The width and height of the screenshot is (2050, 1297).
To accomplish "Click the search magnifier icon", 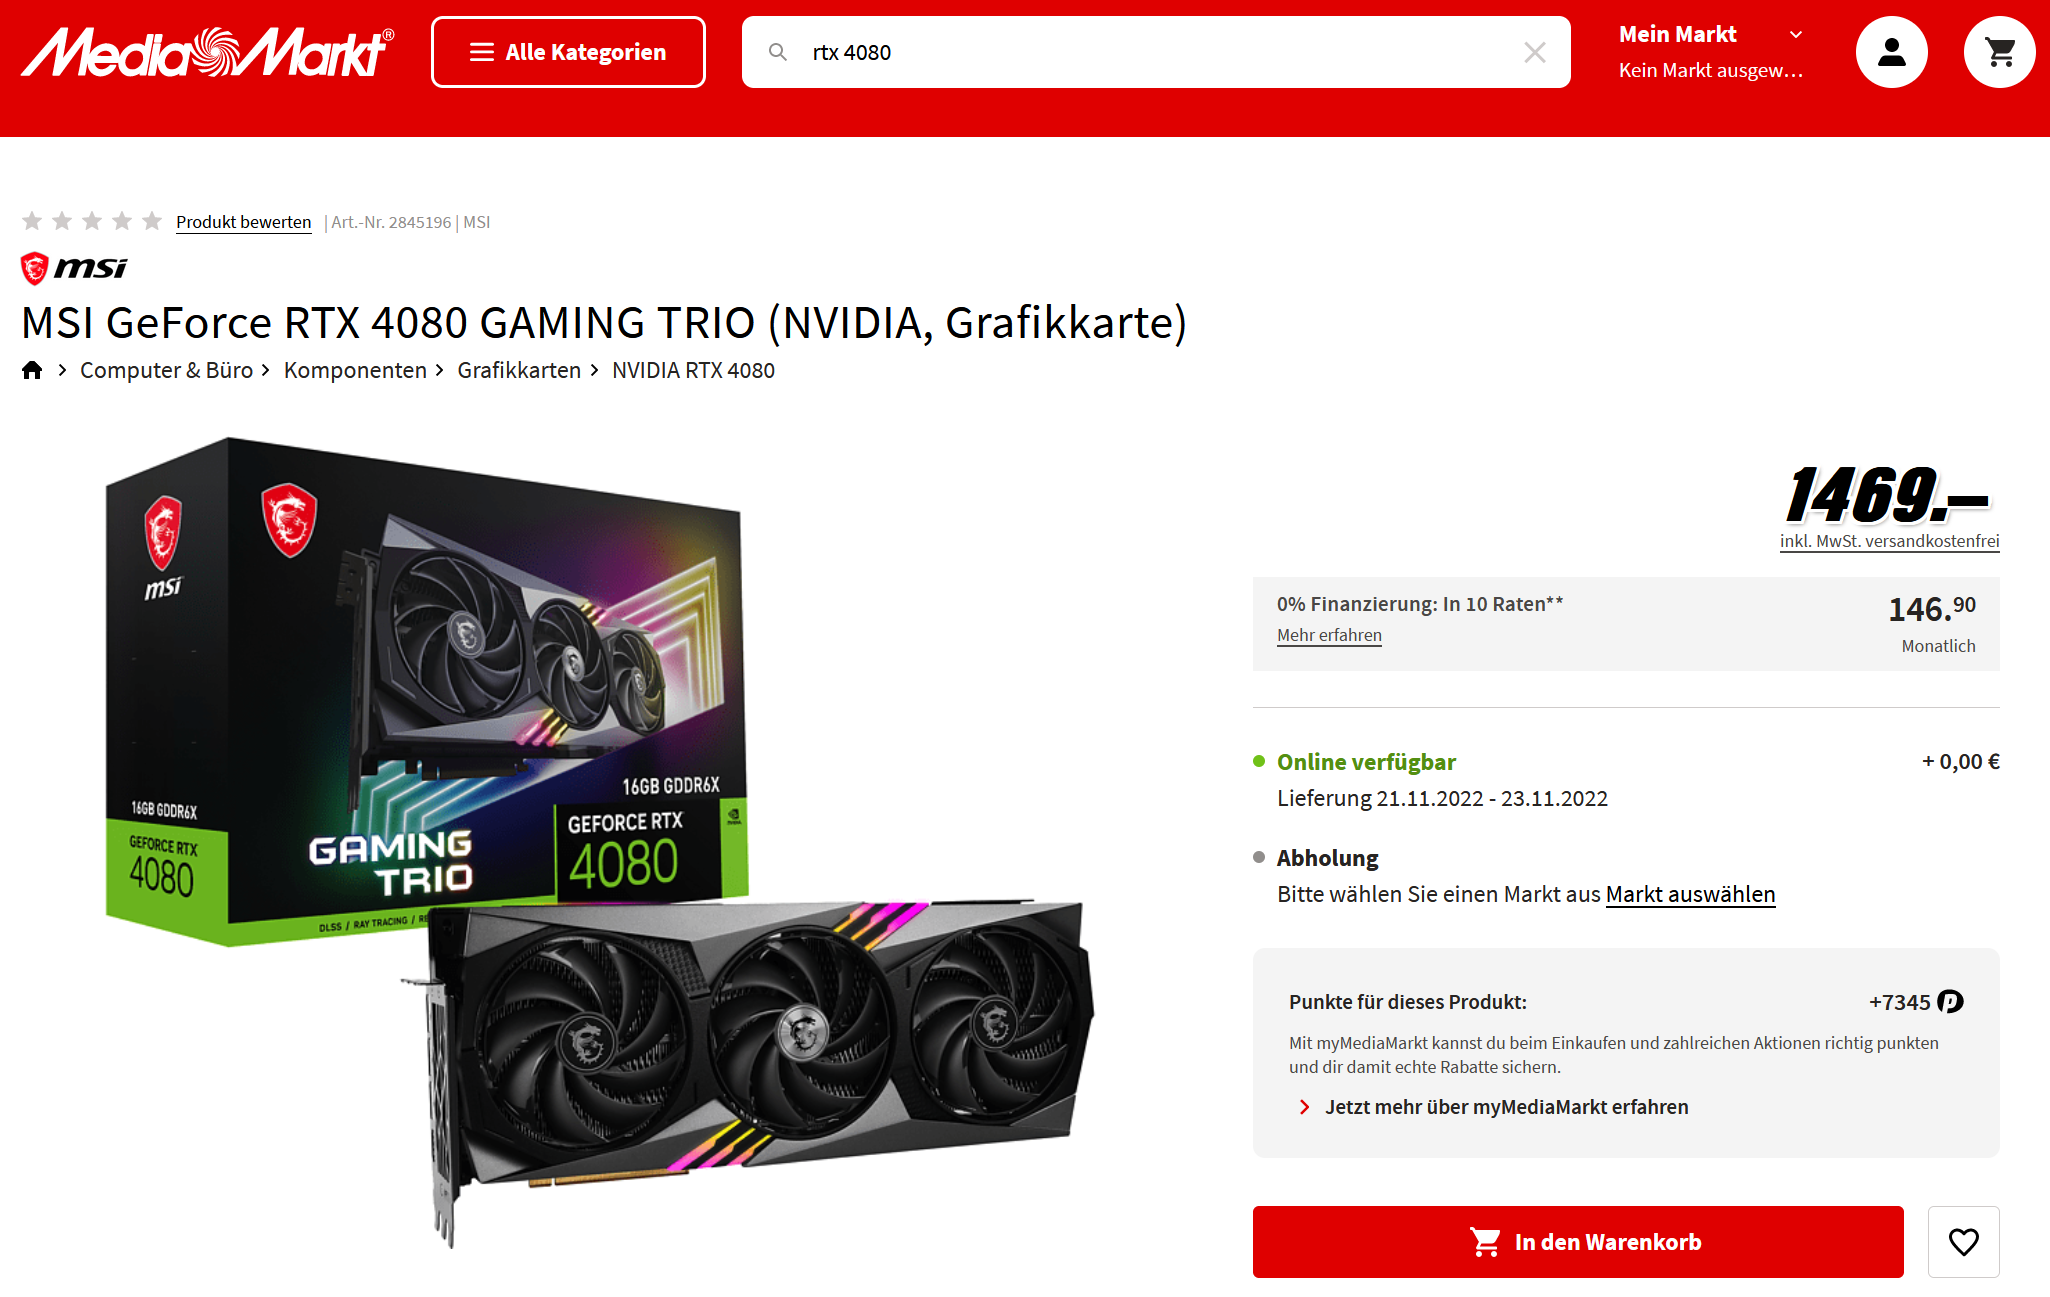I will [777, 52].
